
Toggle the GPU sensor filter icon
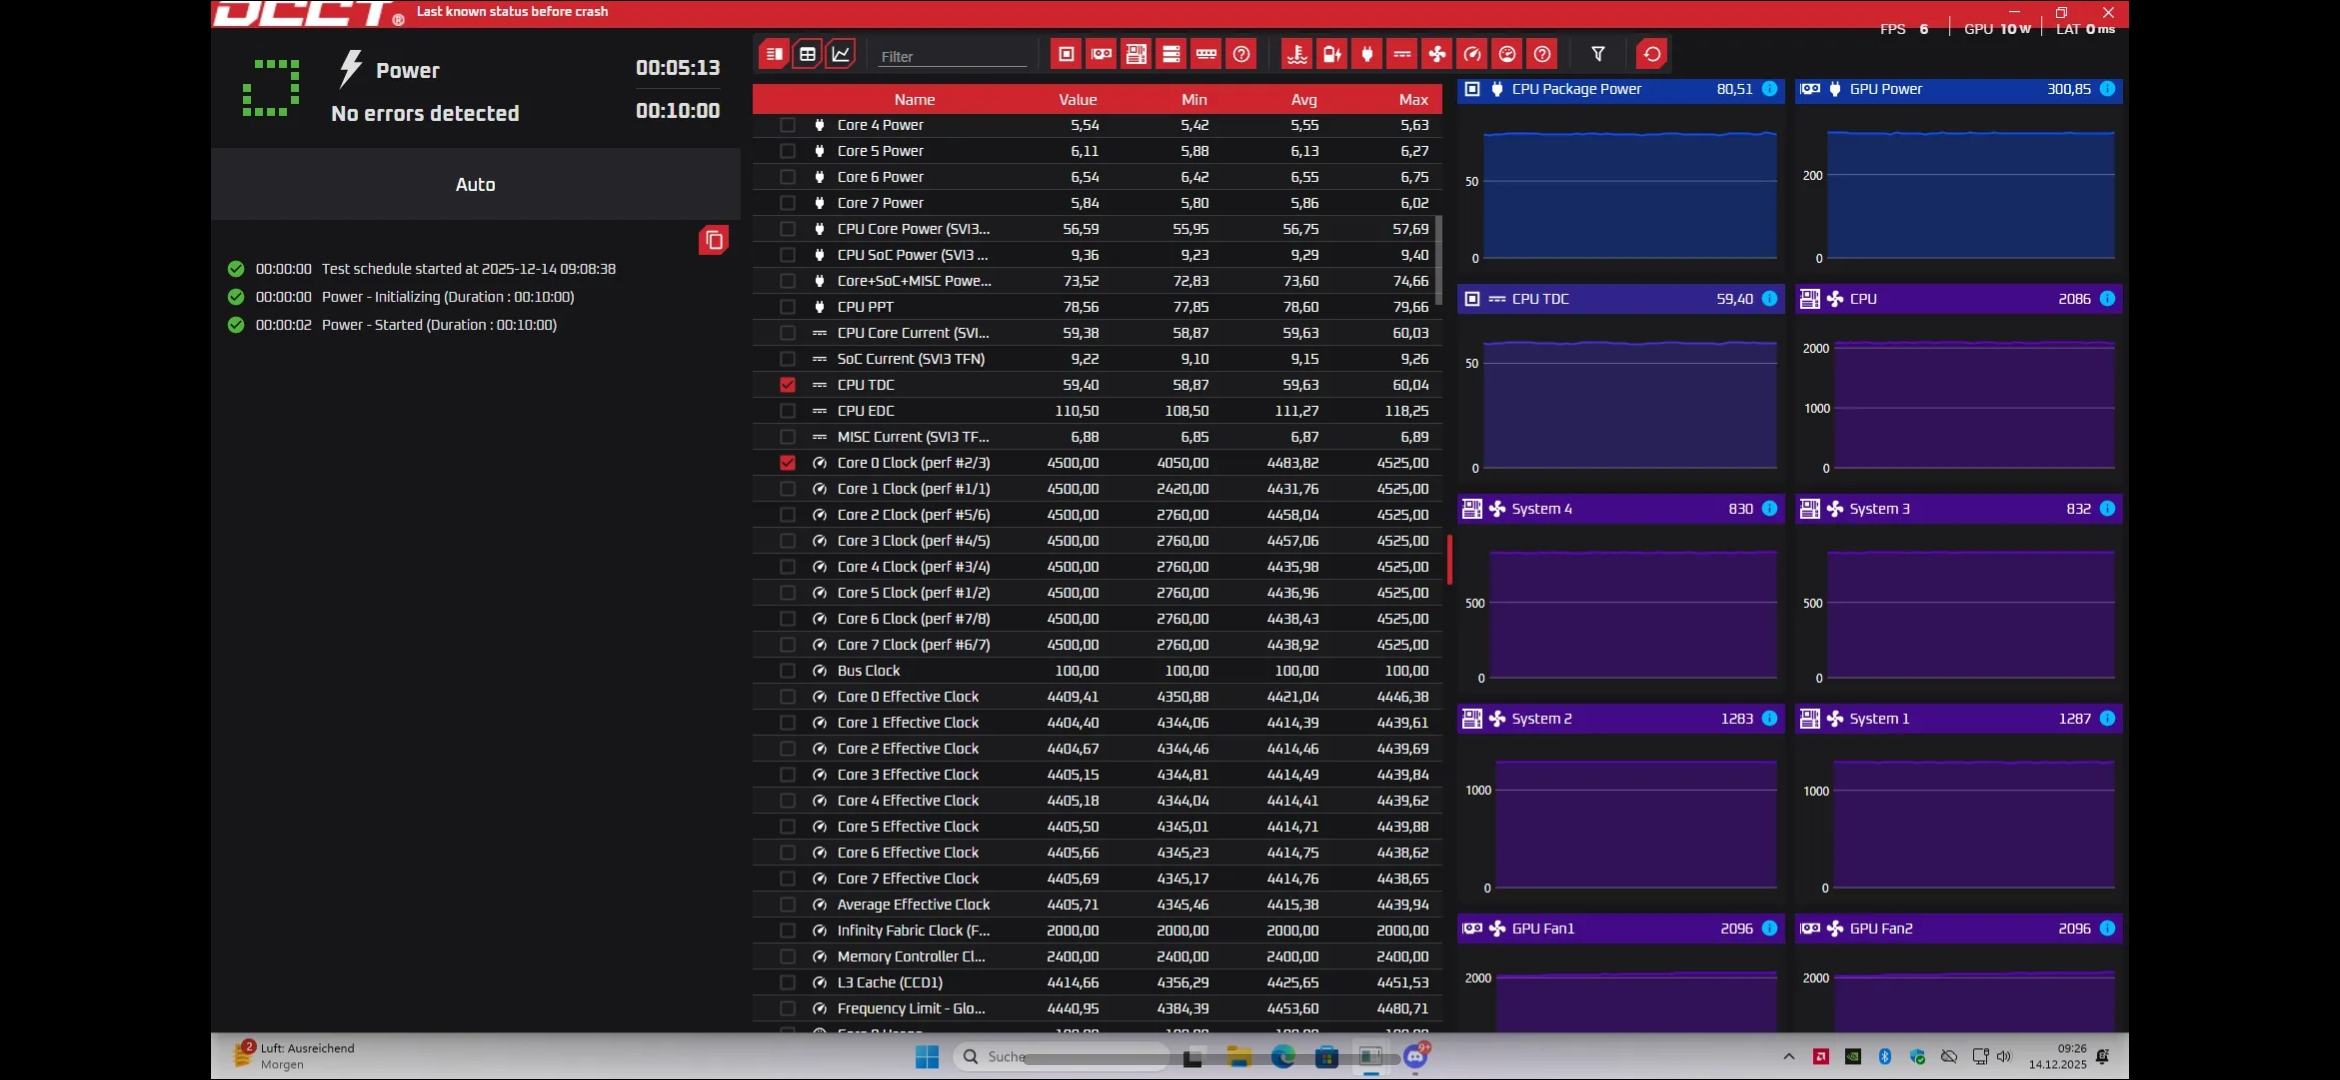(x=1101, y=54)
